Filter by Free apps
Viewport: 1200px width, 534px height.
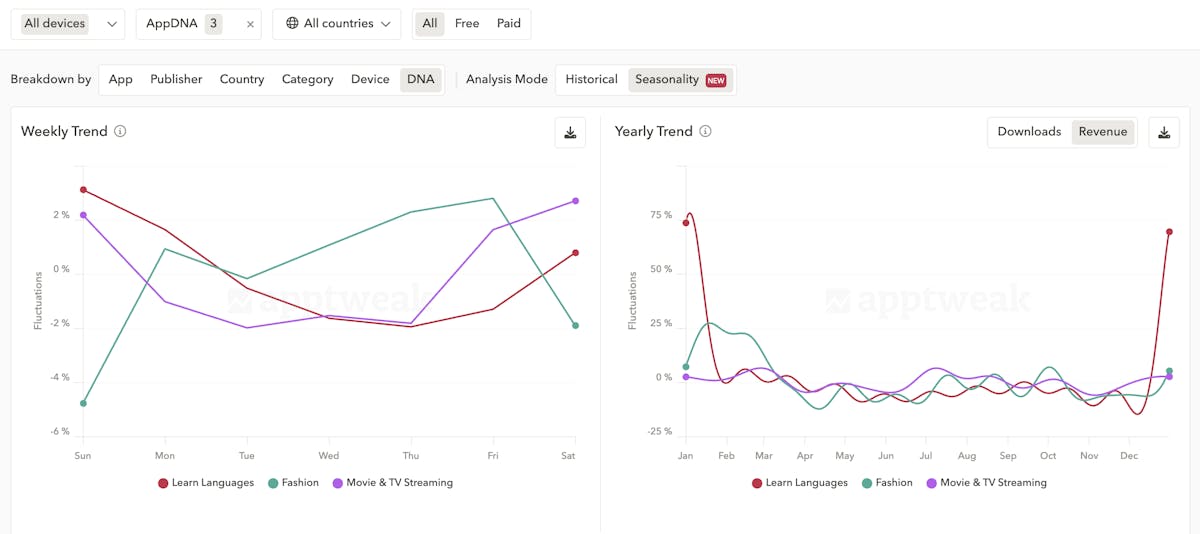coord(467,24)
